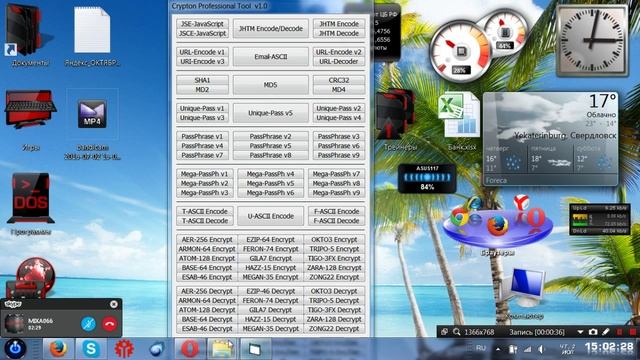Click the CRC32 button
This screenshot has height=360, width=640.
339,80
